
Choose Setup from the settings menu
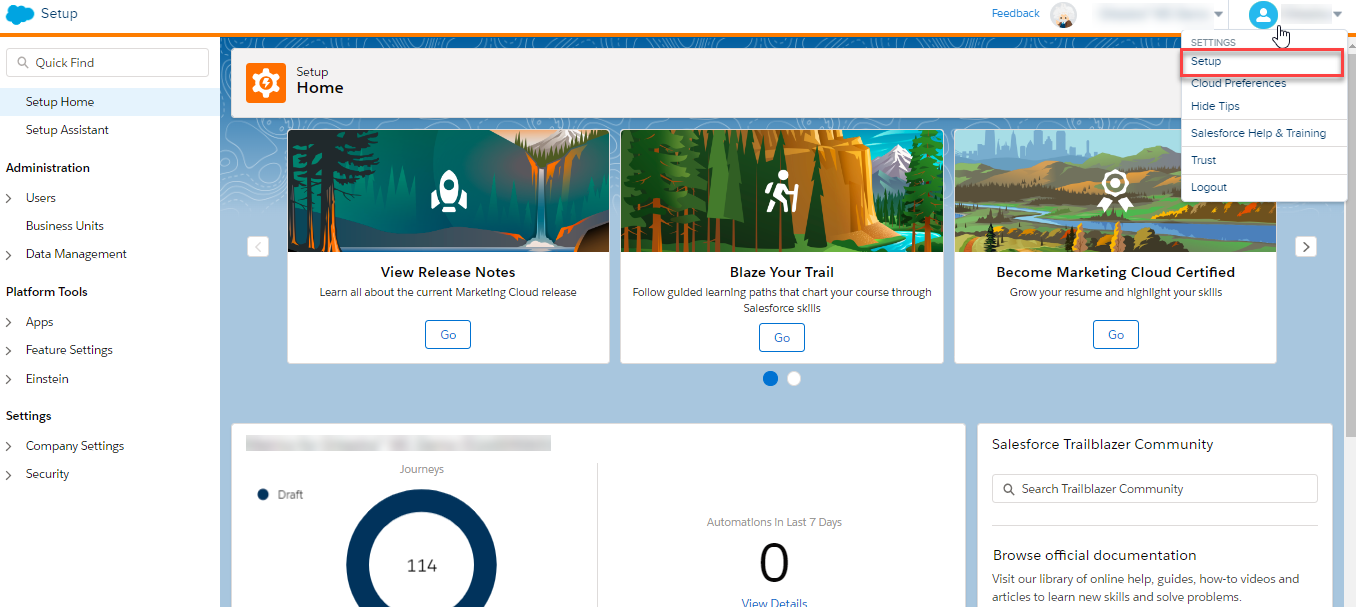pyautogui.click(x=1262, y=62)
